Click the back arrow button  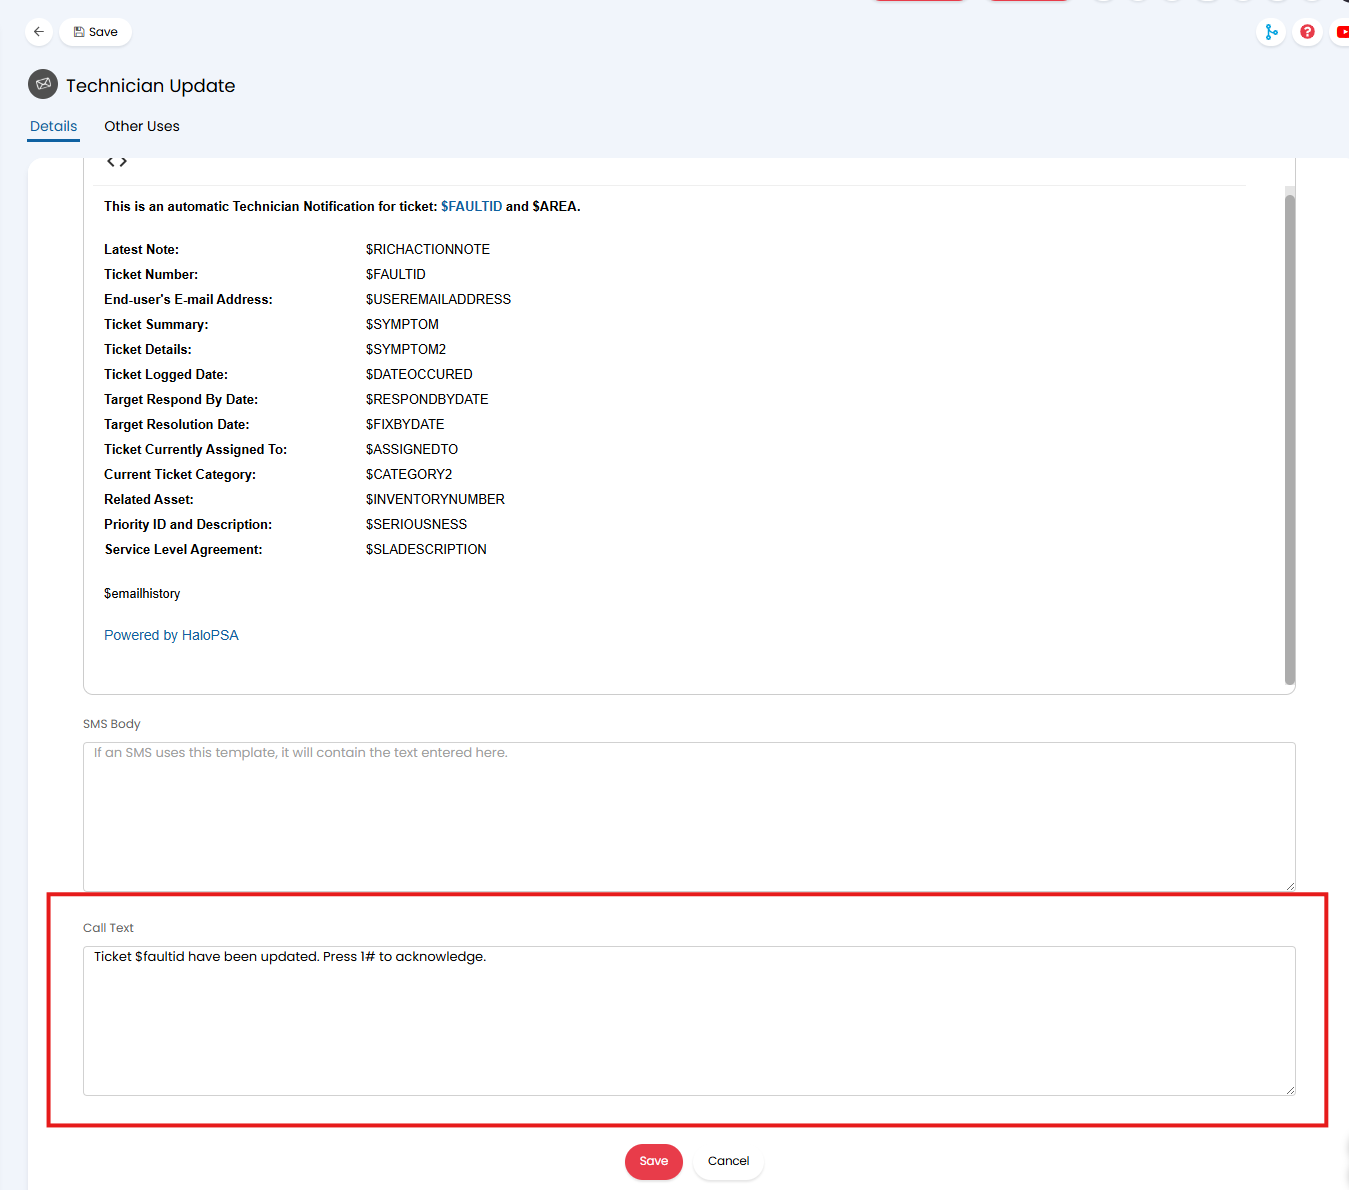39,32
